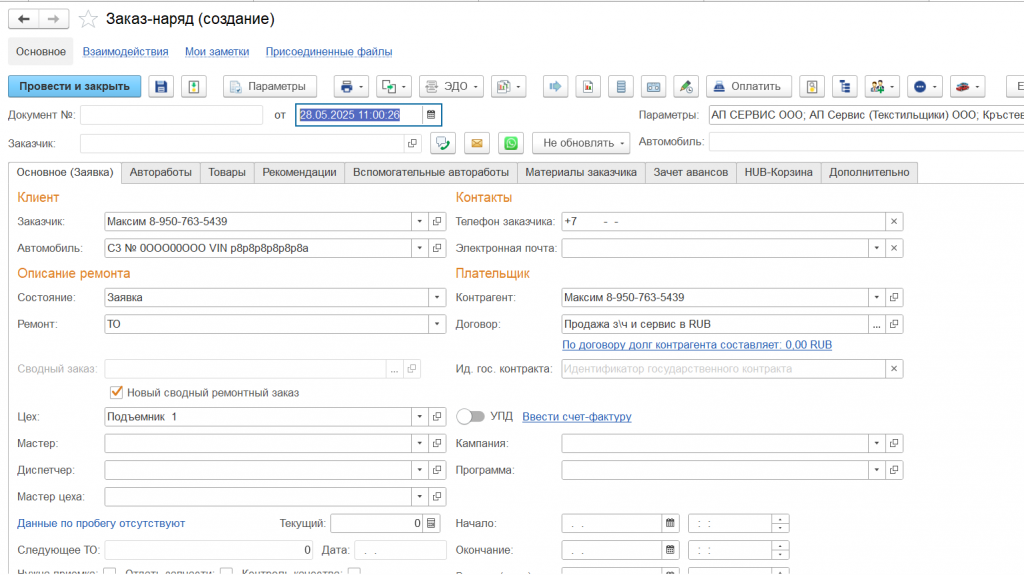Click the save document floppy disk icon

click(161, 86)
